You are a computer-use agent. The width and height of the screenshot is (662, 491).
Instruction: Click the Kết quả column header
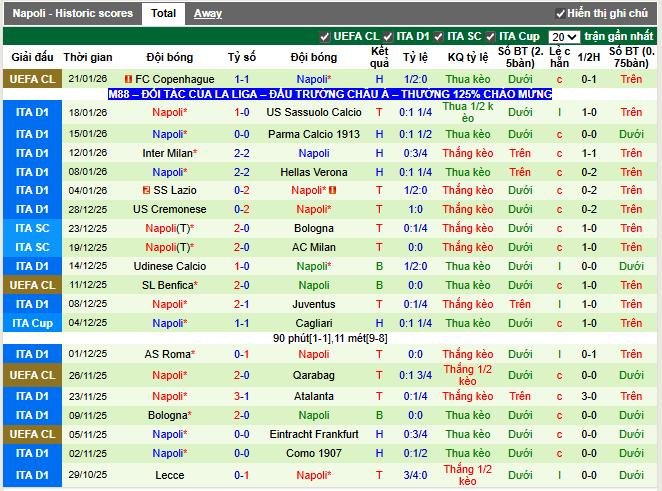379,57
